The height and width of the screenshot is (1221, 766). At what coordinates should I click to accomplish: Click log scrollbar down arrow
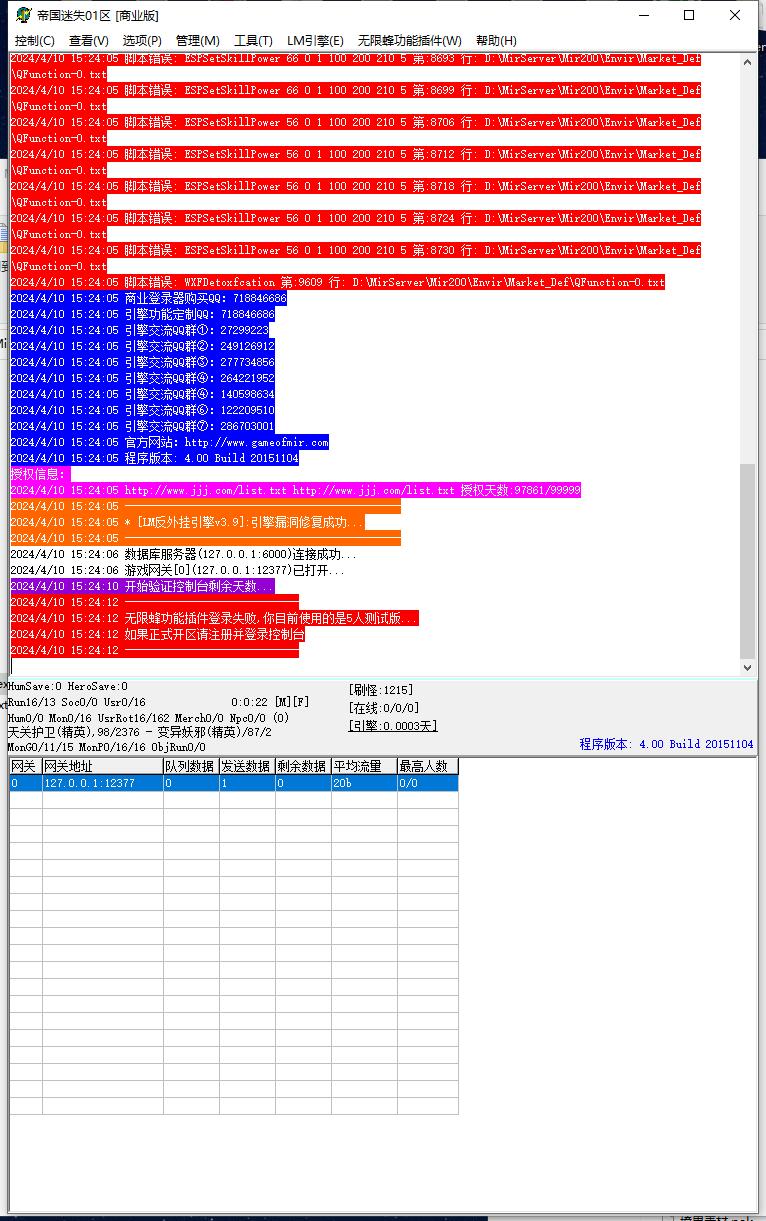point(748,667)
